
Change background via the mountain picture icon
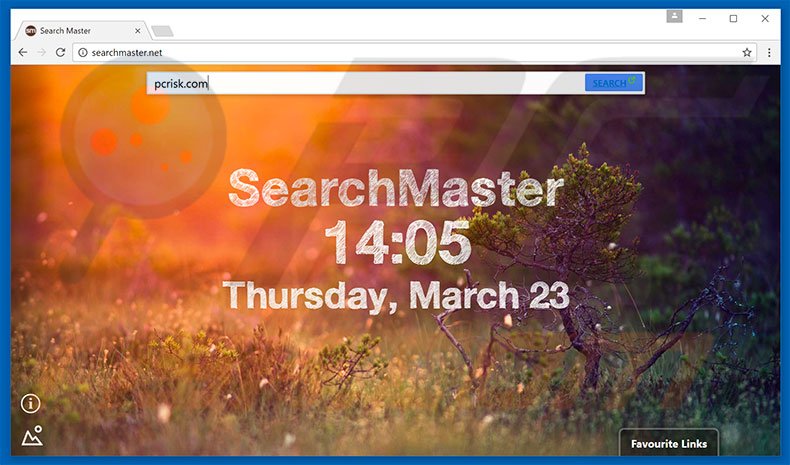click(32, 436)
